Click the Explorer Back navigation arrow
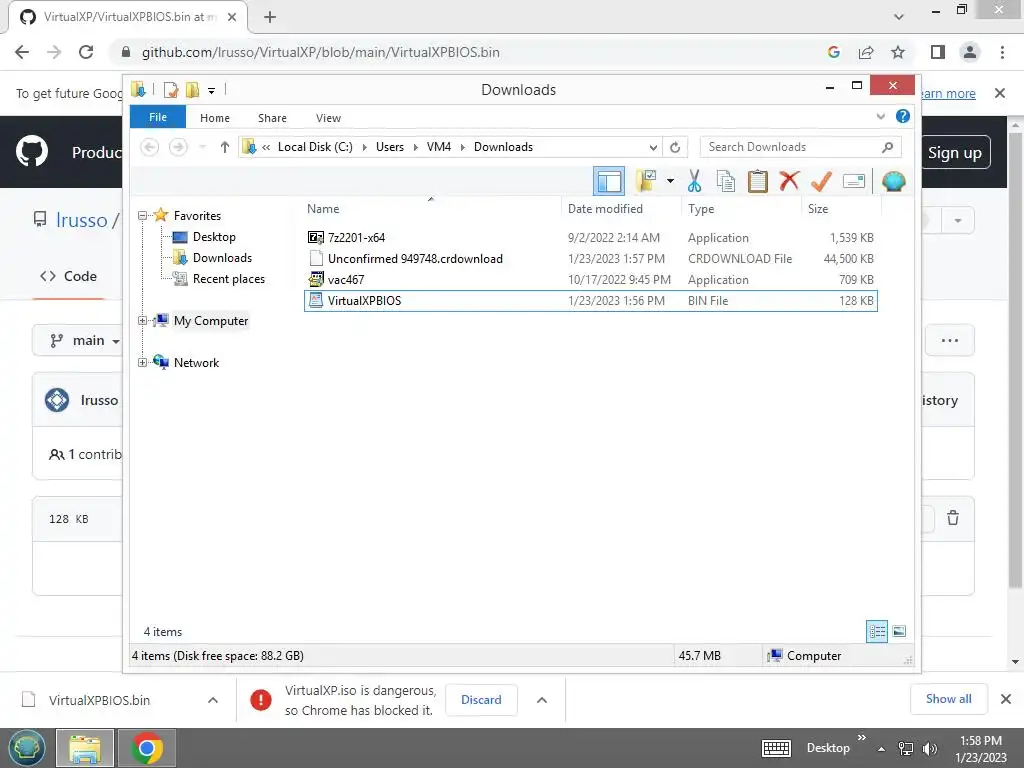The width and height of the screenshot is (1024, 768). [x=150, y=147]
